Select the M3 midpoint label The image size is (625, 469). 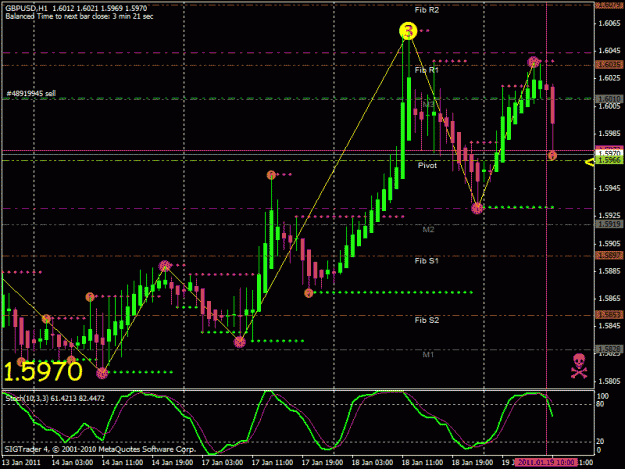(x=428, y=105)
